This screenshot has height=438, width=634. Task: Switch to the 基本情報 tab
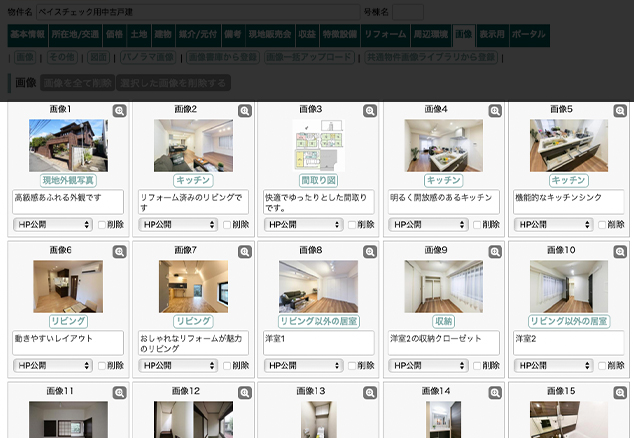(x=27, y=34)
